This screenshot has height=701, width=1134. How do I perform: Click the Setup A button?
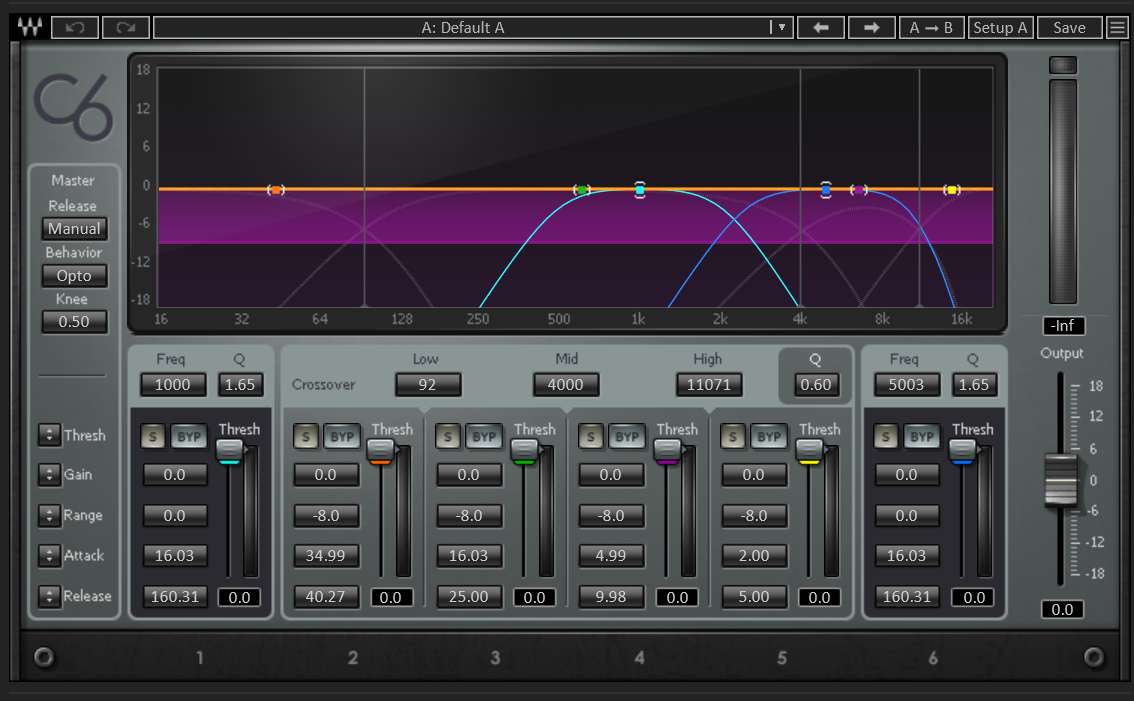click(1000, 28)
